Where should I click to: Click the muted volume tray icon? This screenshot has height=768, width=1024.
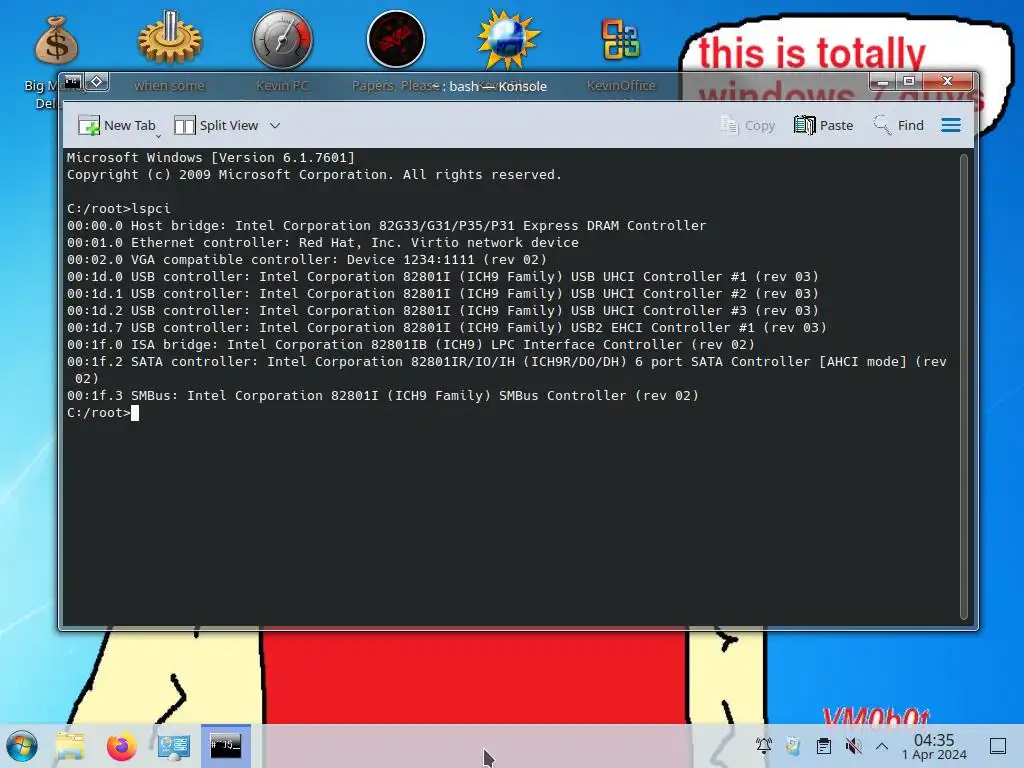(853, 746)
